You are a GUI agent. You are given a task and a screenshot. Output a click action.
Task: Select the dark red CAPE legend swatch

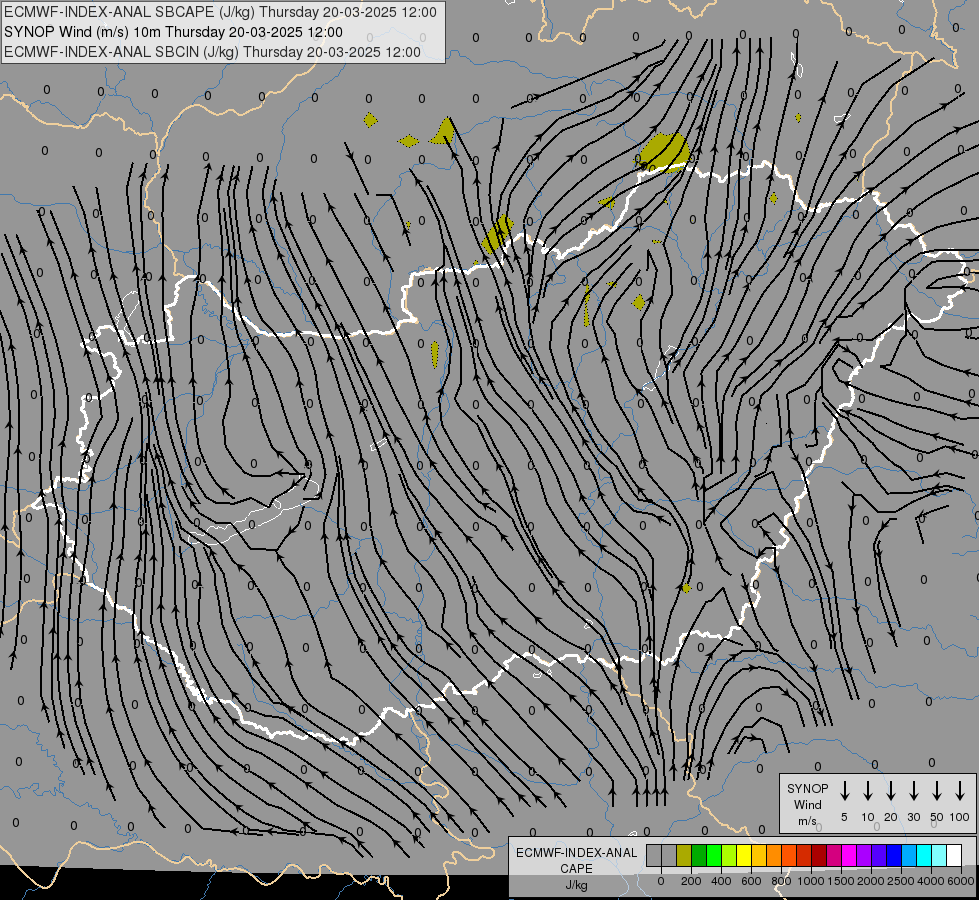(820, 855)
